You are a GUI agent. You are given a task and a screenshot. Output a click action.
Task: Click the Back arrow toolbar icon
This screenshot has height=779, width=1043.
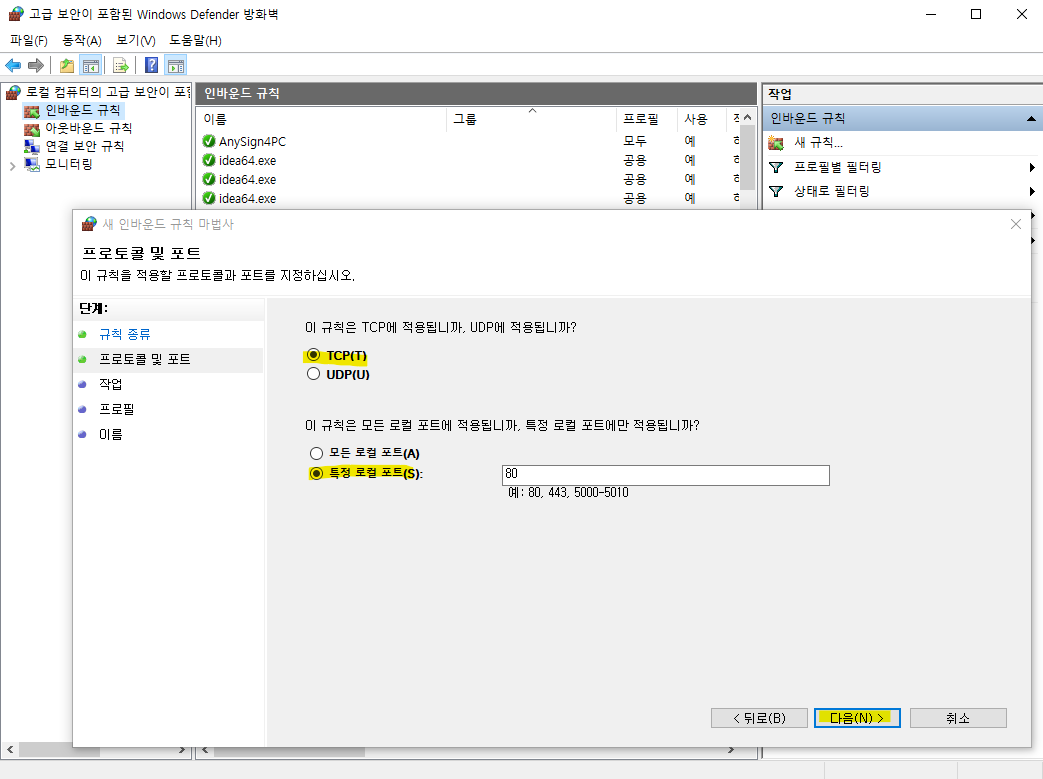13,65
